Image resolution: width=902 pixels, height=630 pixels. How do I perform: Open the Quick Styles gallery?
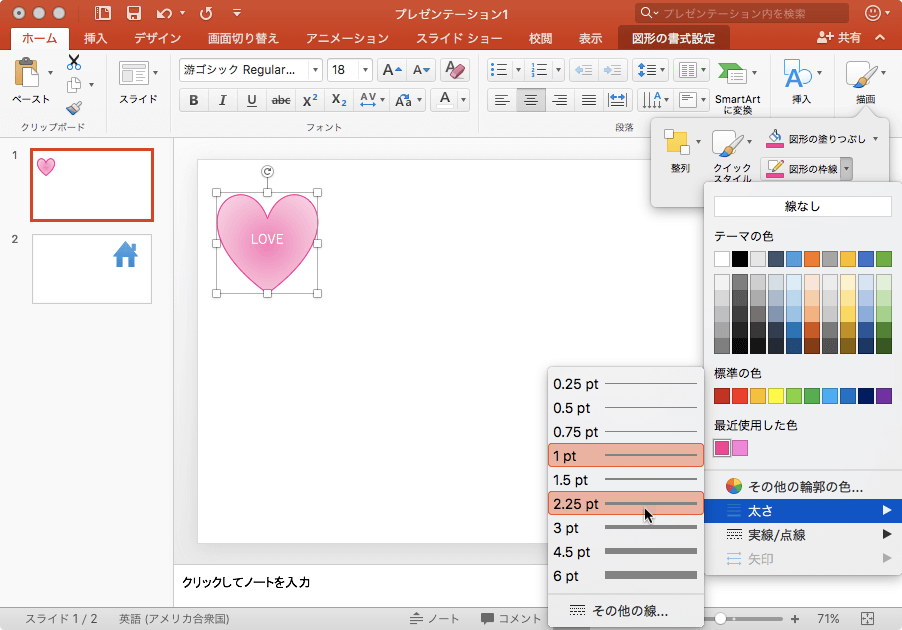732,147
